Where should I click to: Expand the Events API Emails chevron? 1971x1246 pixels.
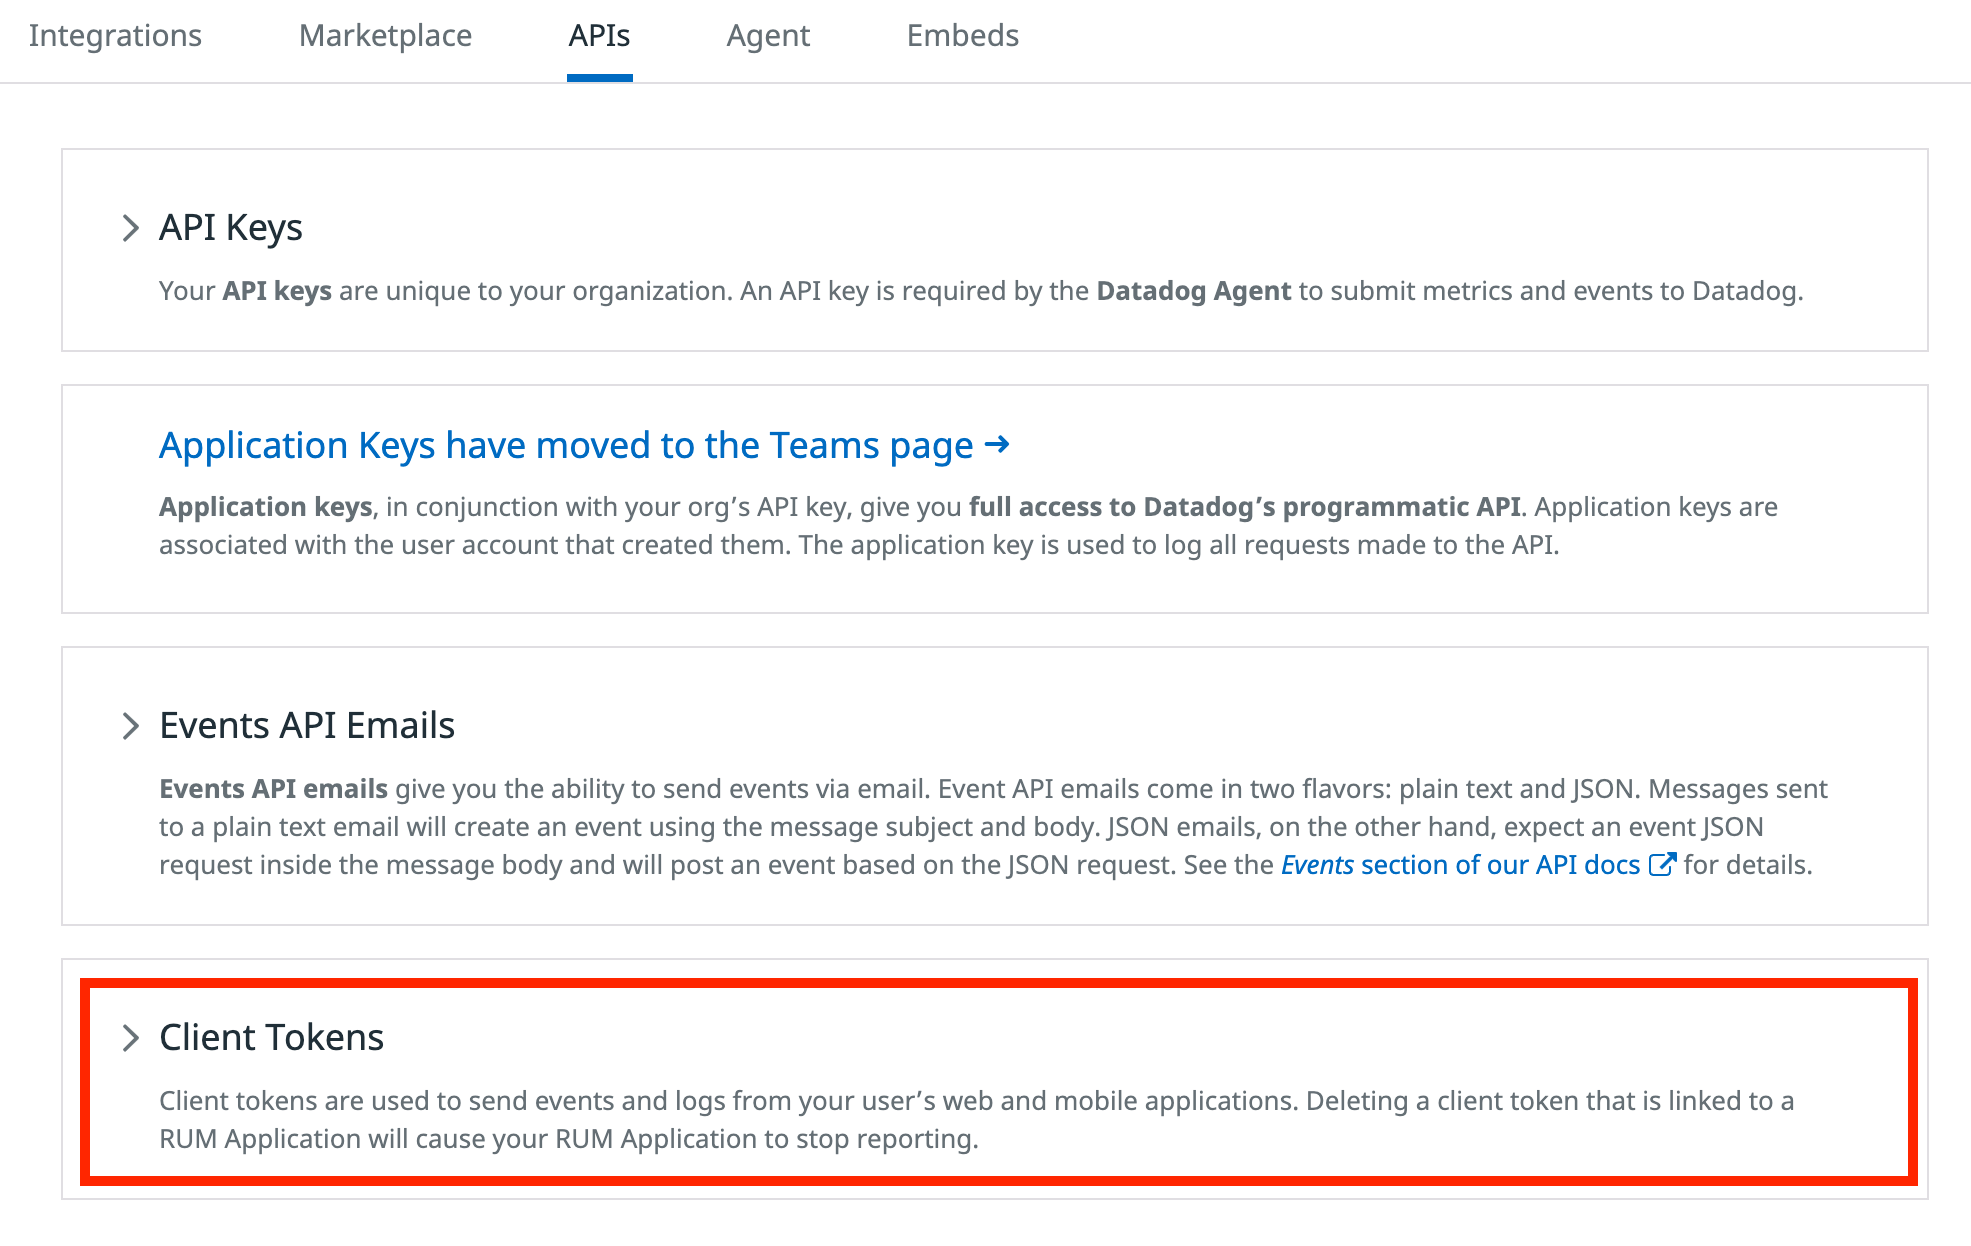point(130,726)
